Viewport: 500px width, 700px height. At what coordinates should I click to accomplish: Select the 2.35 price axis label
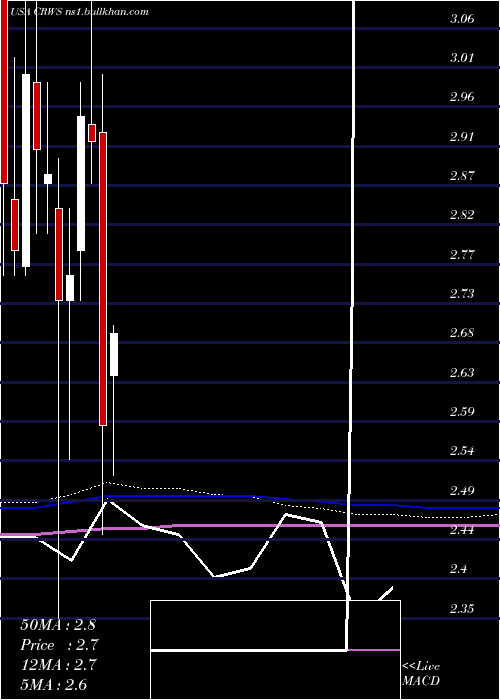462,608
